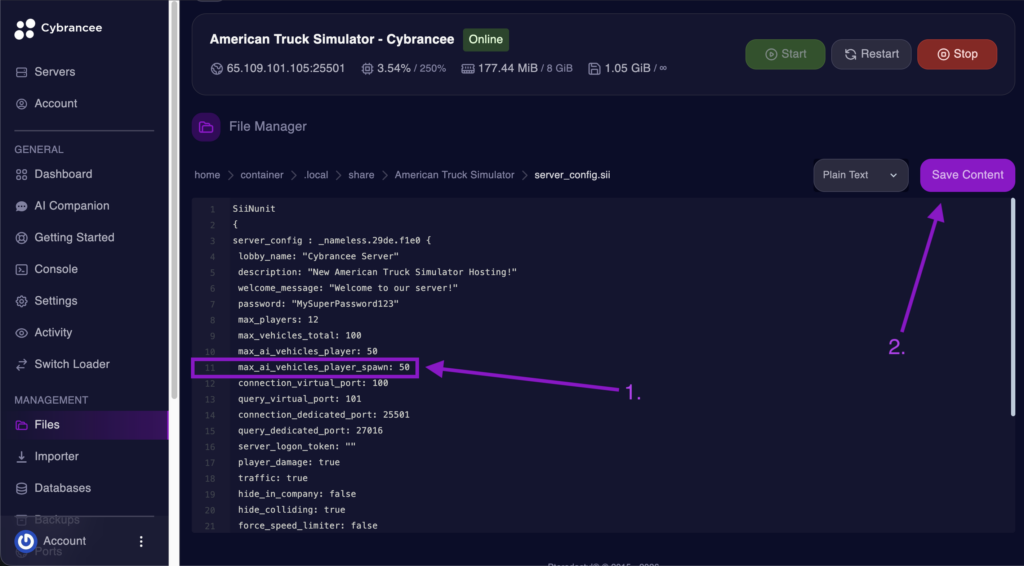Click the Online status badge

point(486,40)
